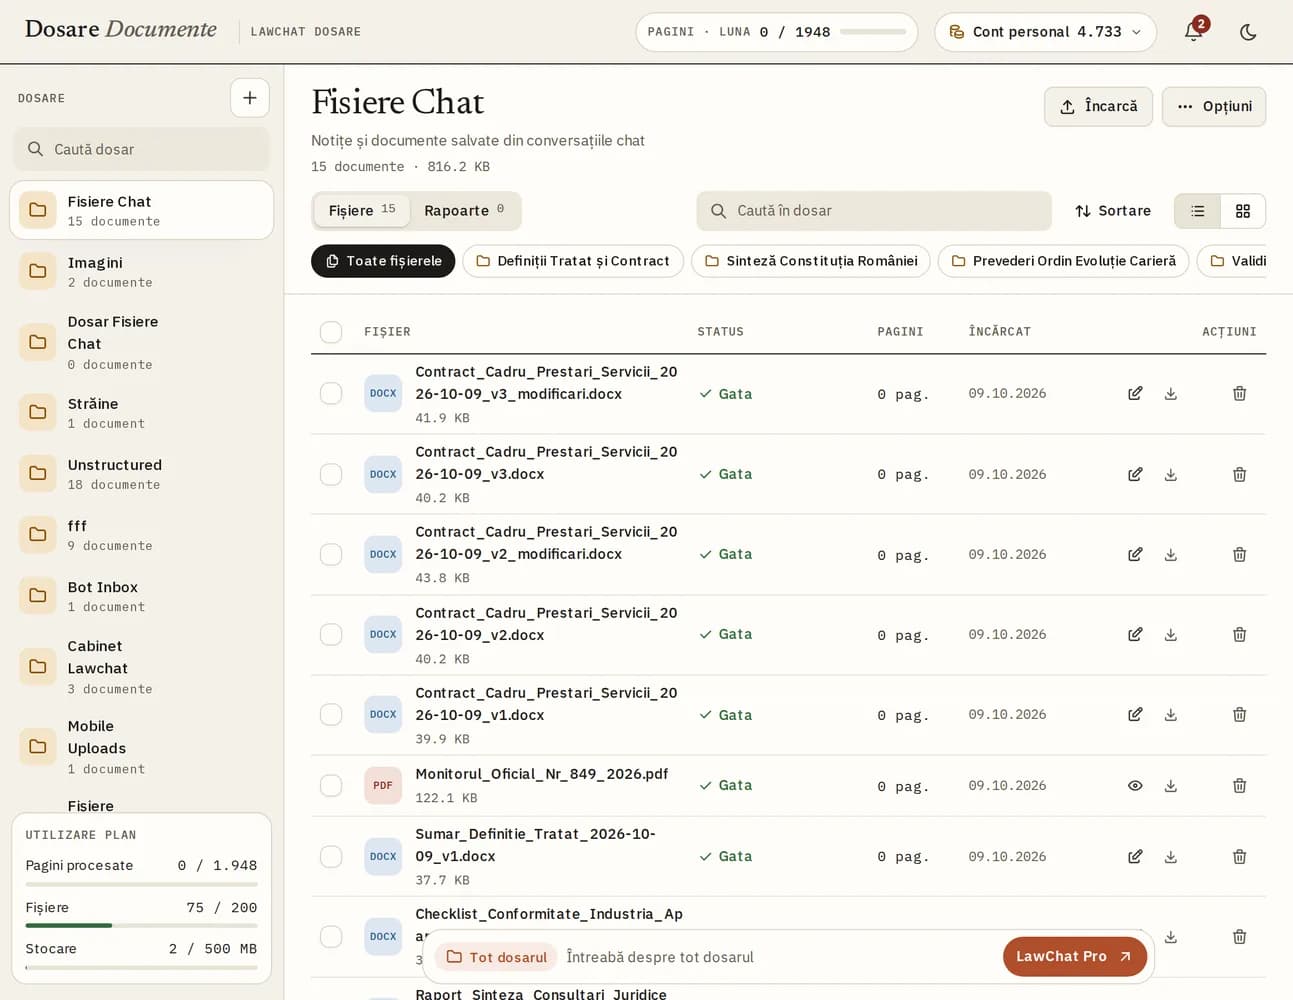The height and width of the screenshot is (1000, 1293).
Task: Switch to list view layout
Action: pyautogui.click(x=1198, y=211)
